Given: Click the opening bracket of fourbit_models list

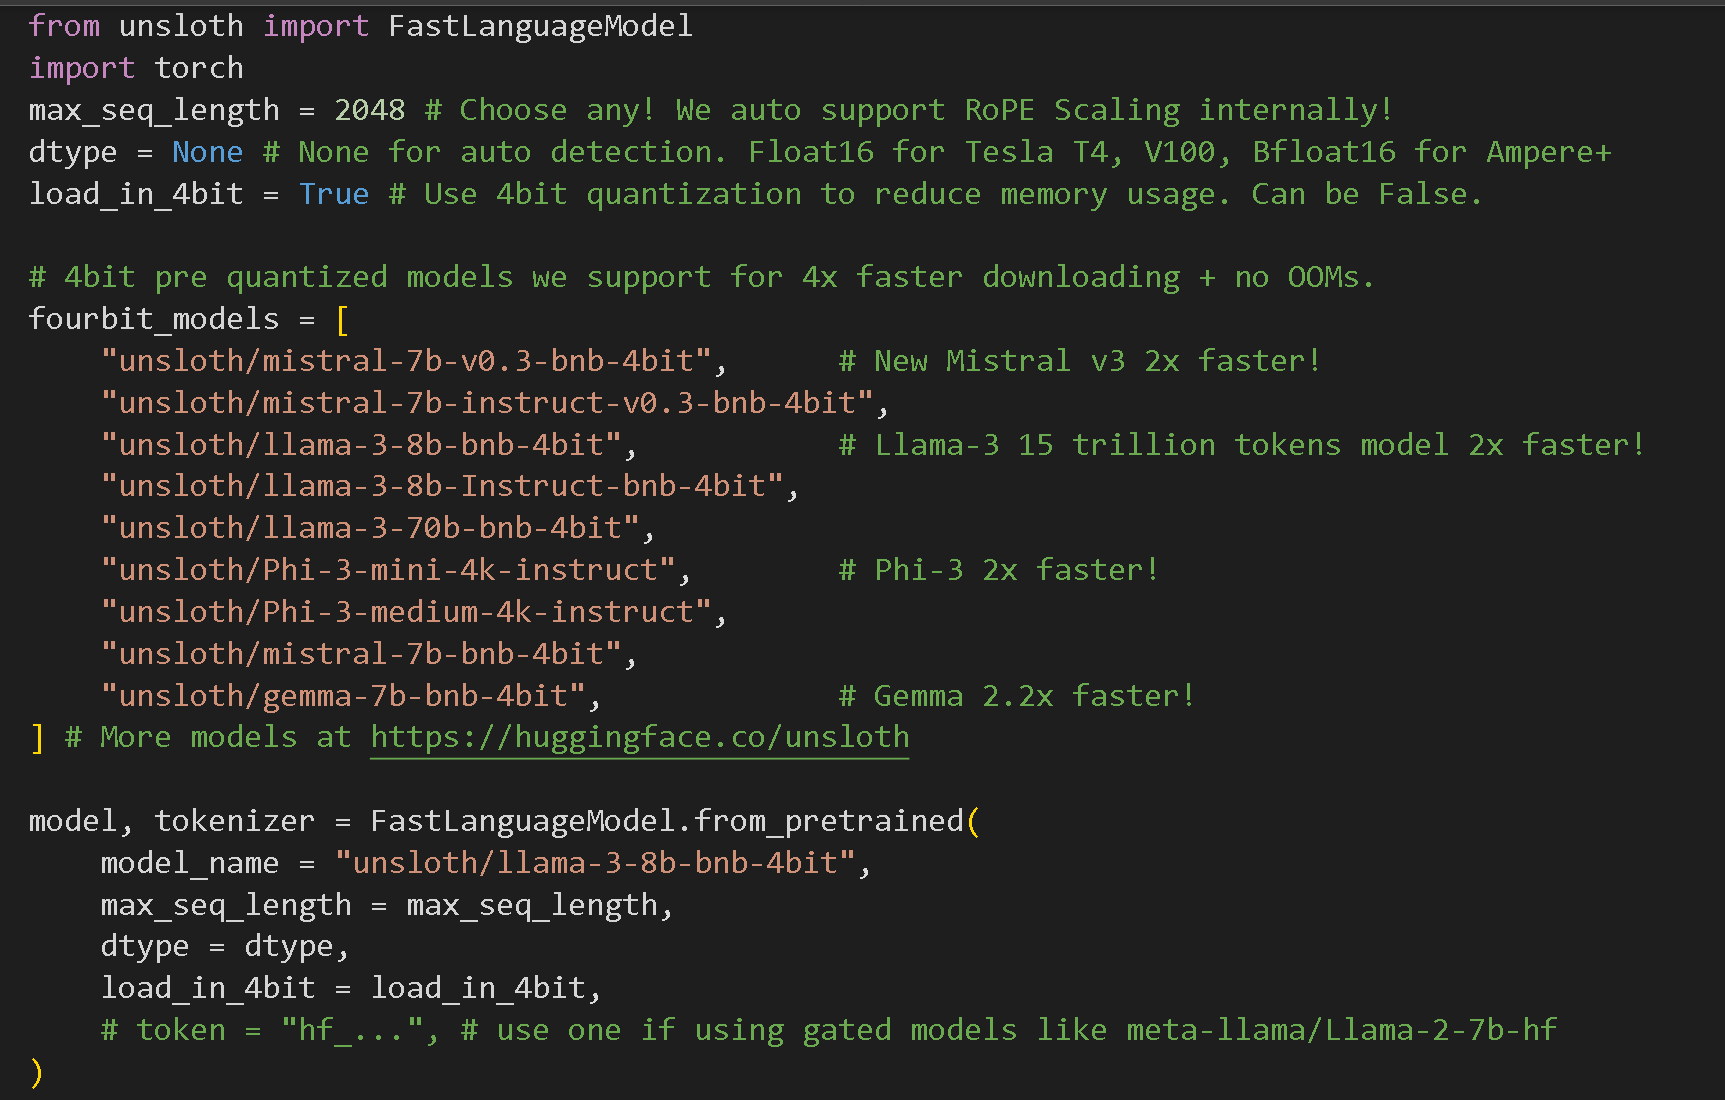Looking at the screenshot, I should [x=342, y=320].
